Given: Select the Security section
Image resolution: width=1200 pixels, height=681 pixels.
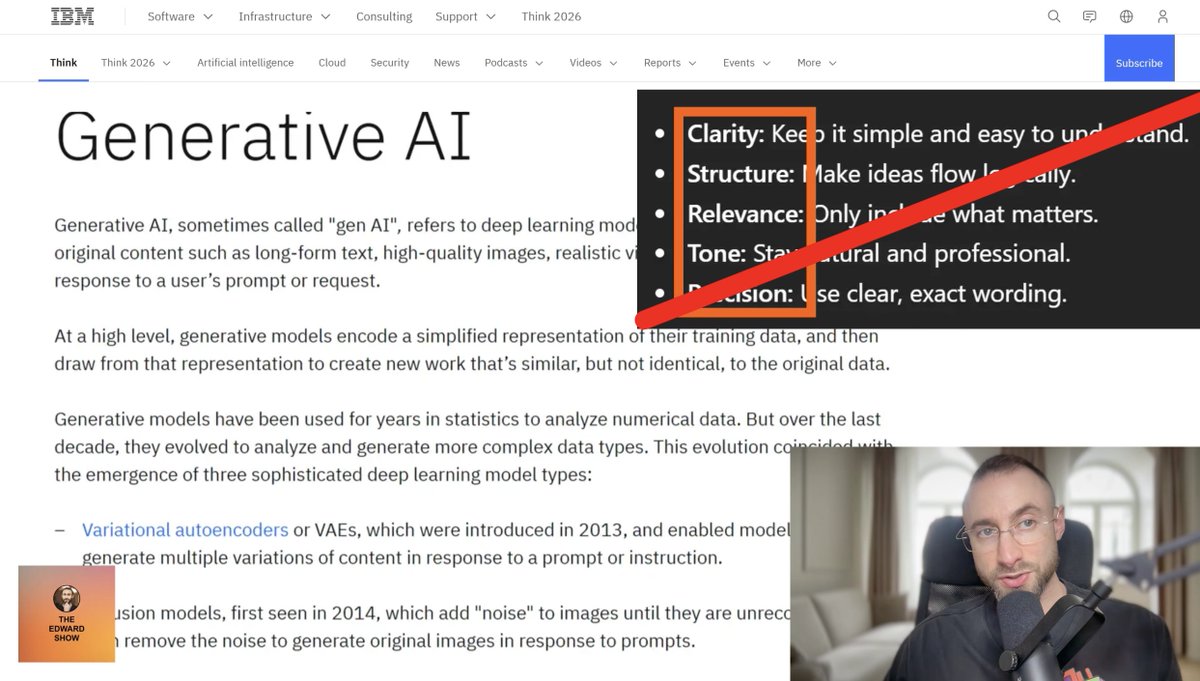Looking at the screenshot, I should 389,62.
